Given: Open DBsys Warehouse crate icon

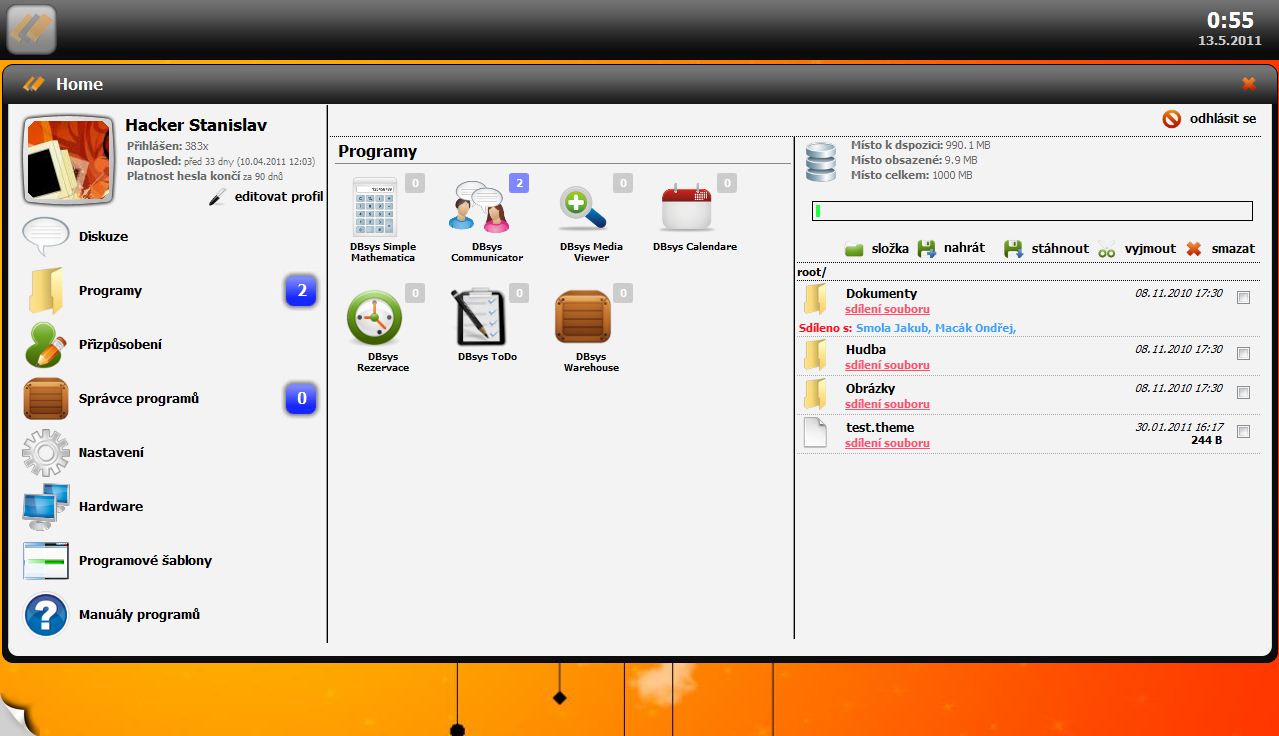Looking at the screenshot, I should [583, 317].
